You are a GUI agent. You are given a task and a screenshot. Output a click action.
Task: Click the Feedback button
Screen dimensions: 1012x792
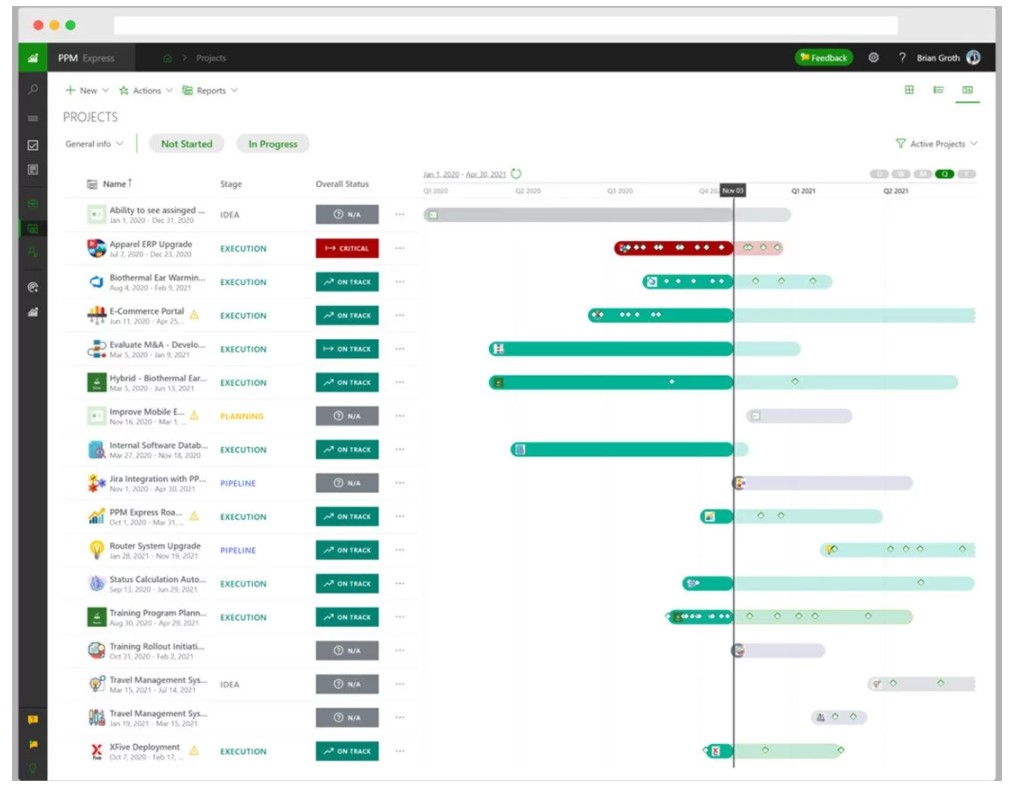[x=824, y=57]
